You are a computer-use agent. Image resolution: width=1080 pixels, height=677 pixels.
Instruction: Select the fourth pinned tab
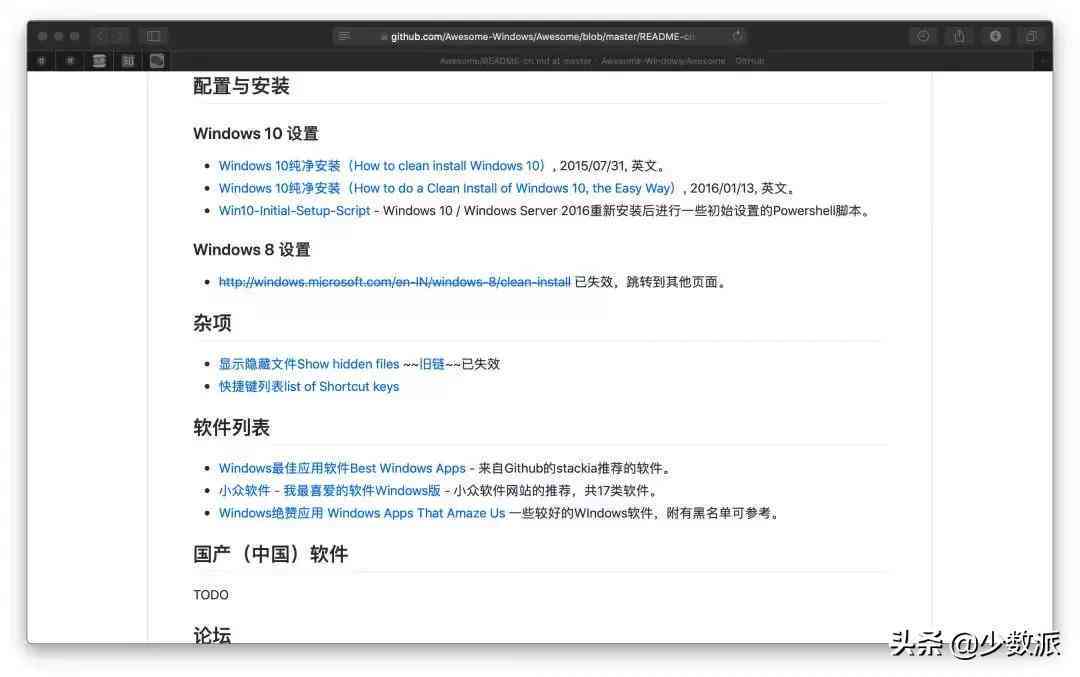(x=128, y=61)
